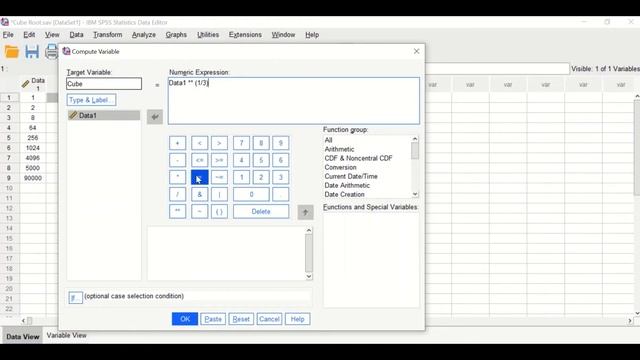Click the Target Variable input field

(104, 84)
